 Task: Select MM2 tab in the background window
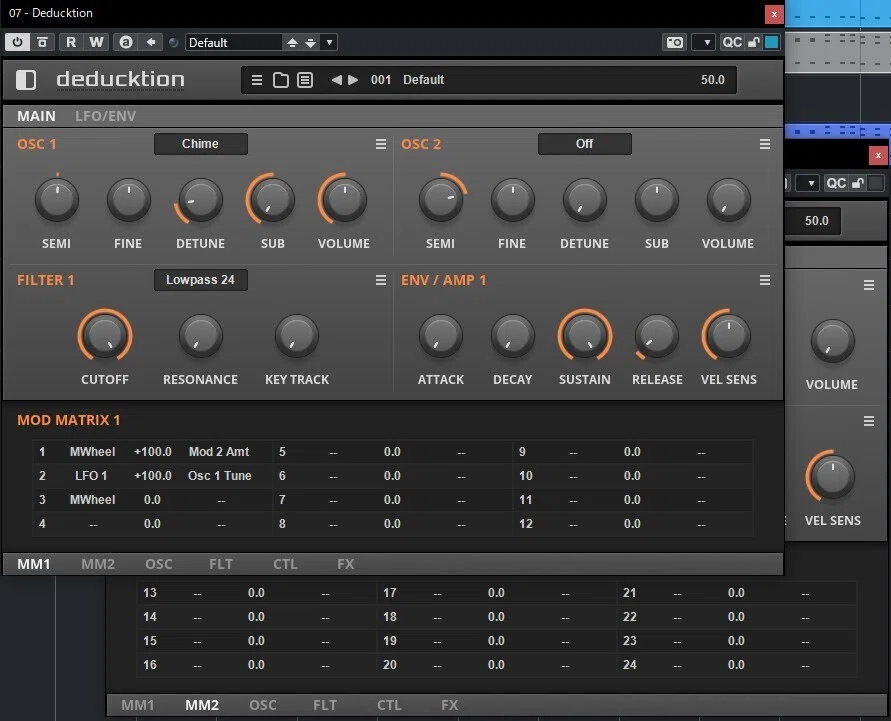pyautogui.click(x=202, y=705)
